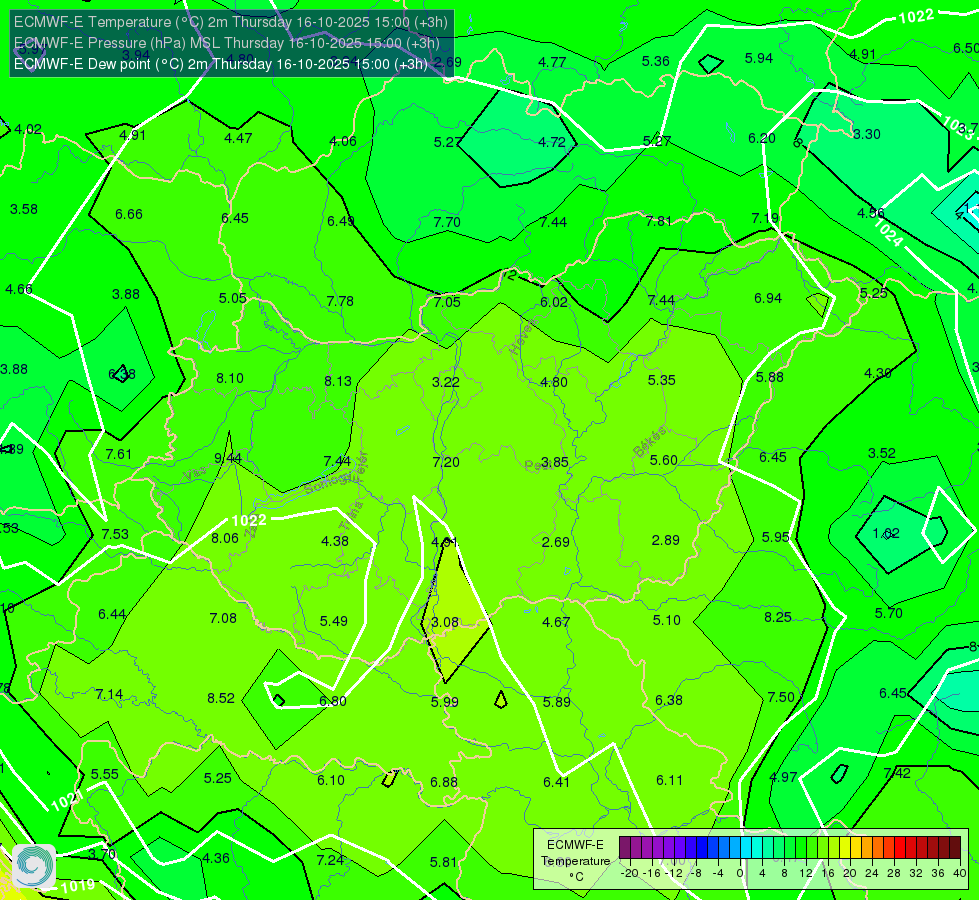Click the dew point value 7.20
Image resolution: width=979 pixels, height=900 pixels.
click(446, 462)
